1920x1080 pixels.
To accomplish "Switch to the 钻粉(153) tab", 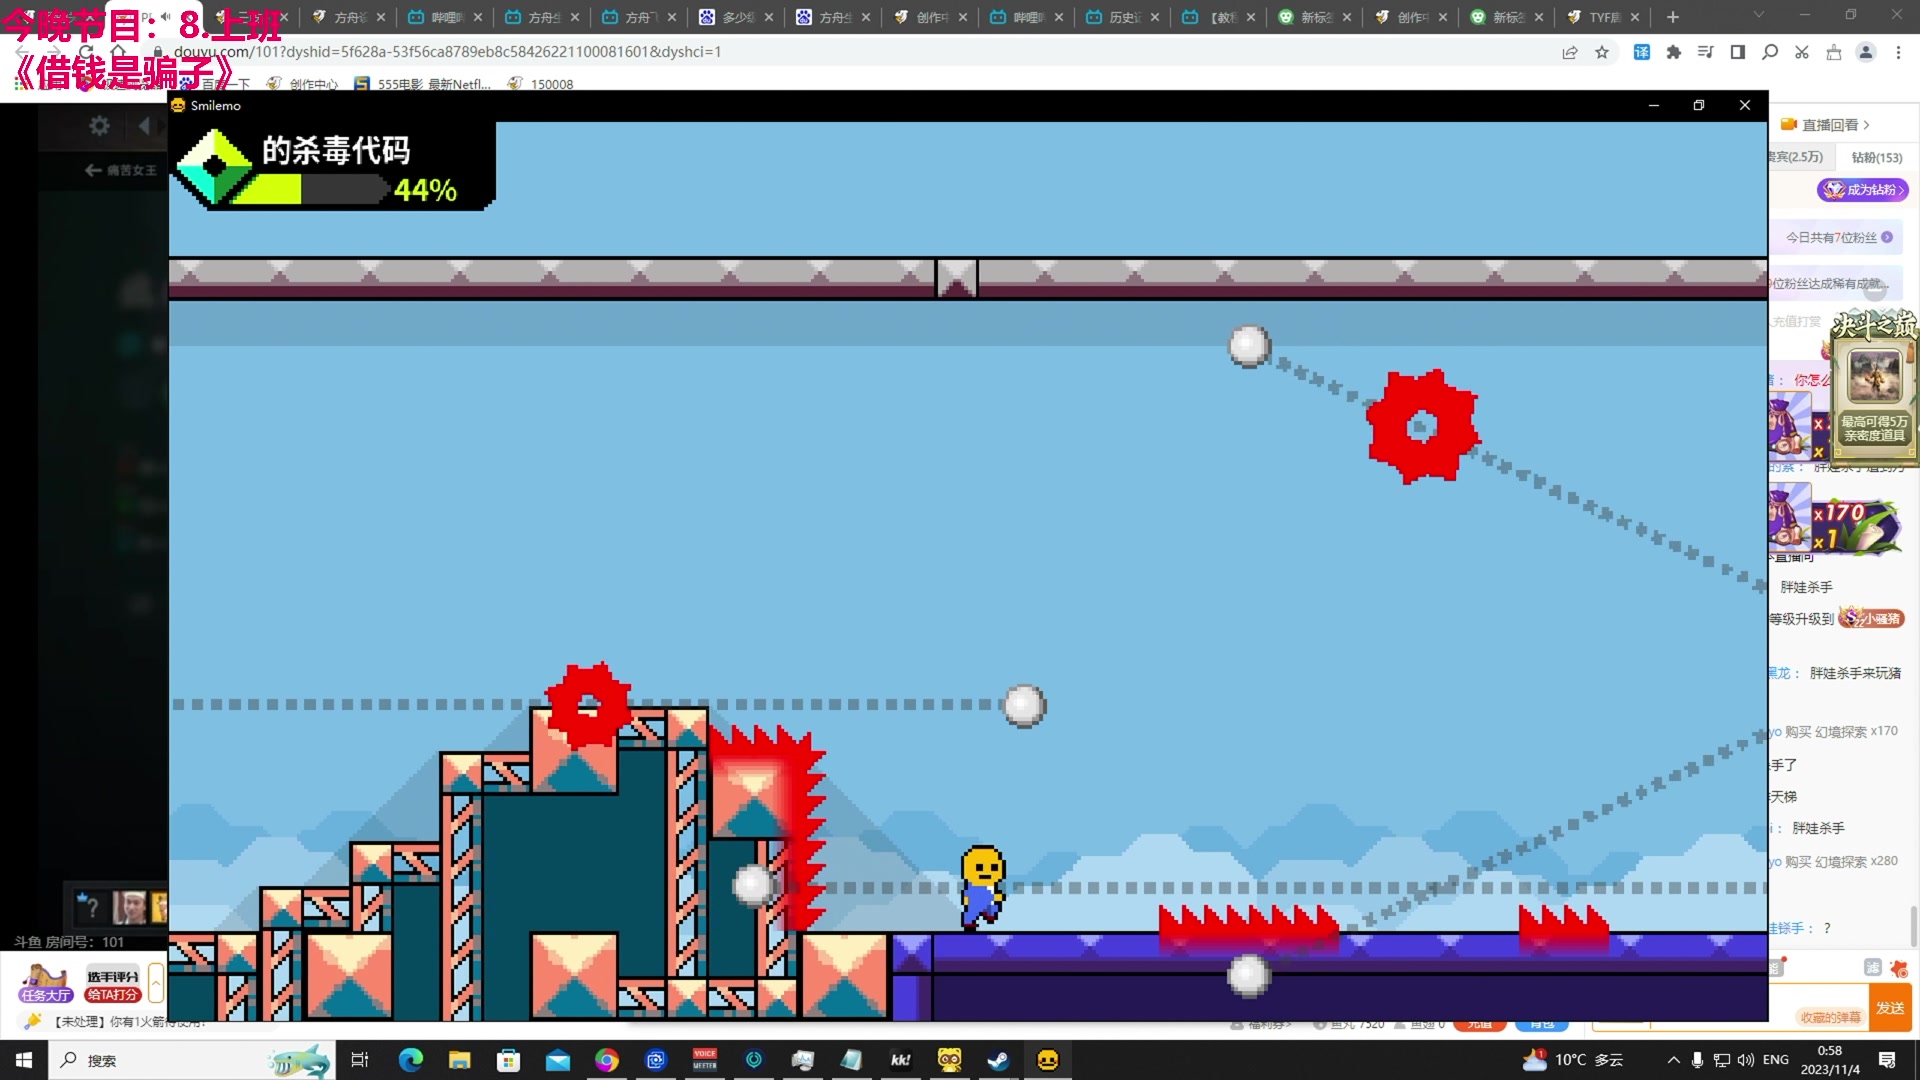I will (x=1876, y=157).
